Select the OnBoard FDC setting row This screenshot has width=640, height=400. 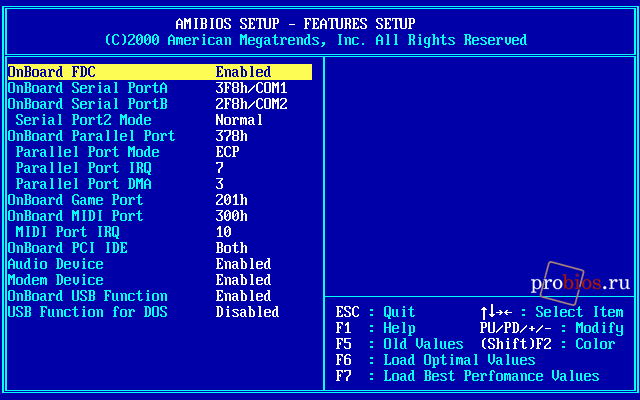160,72
